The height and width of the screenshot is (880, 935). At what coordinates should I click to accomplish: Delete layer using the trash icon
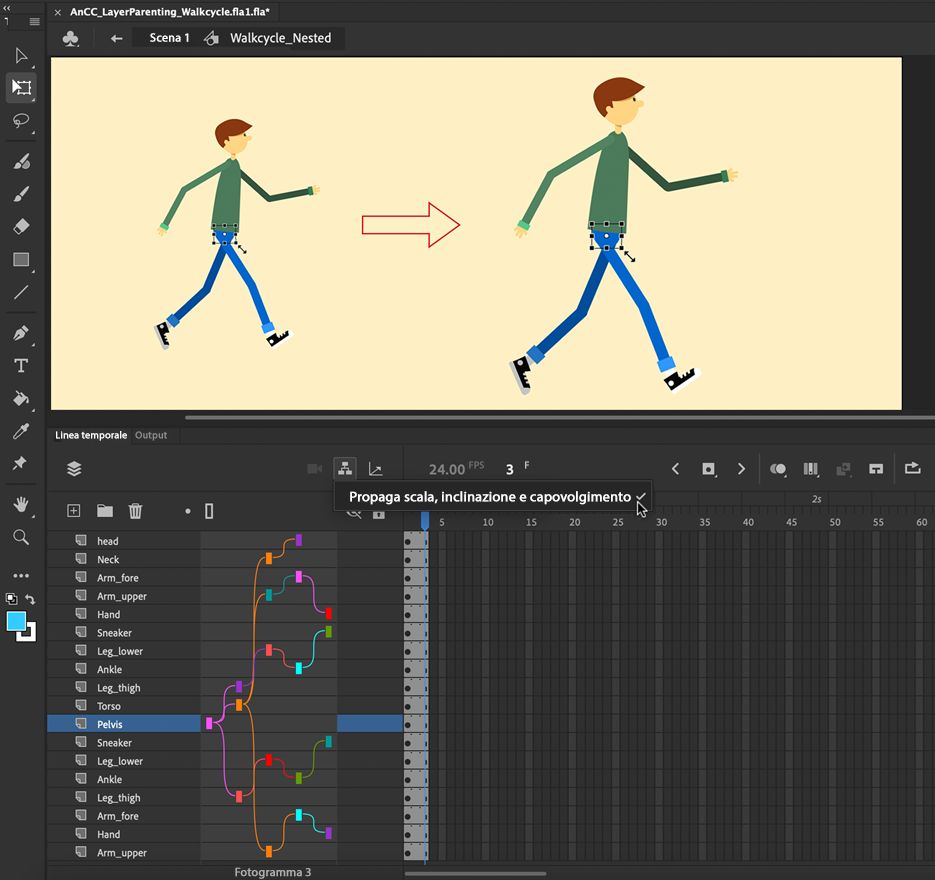[x=135, y=511]
